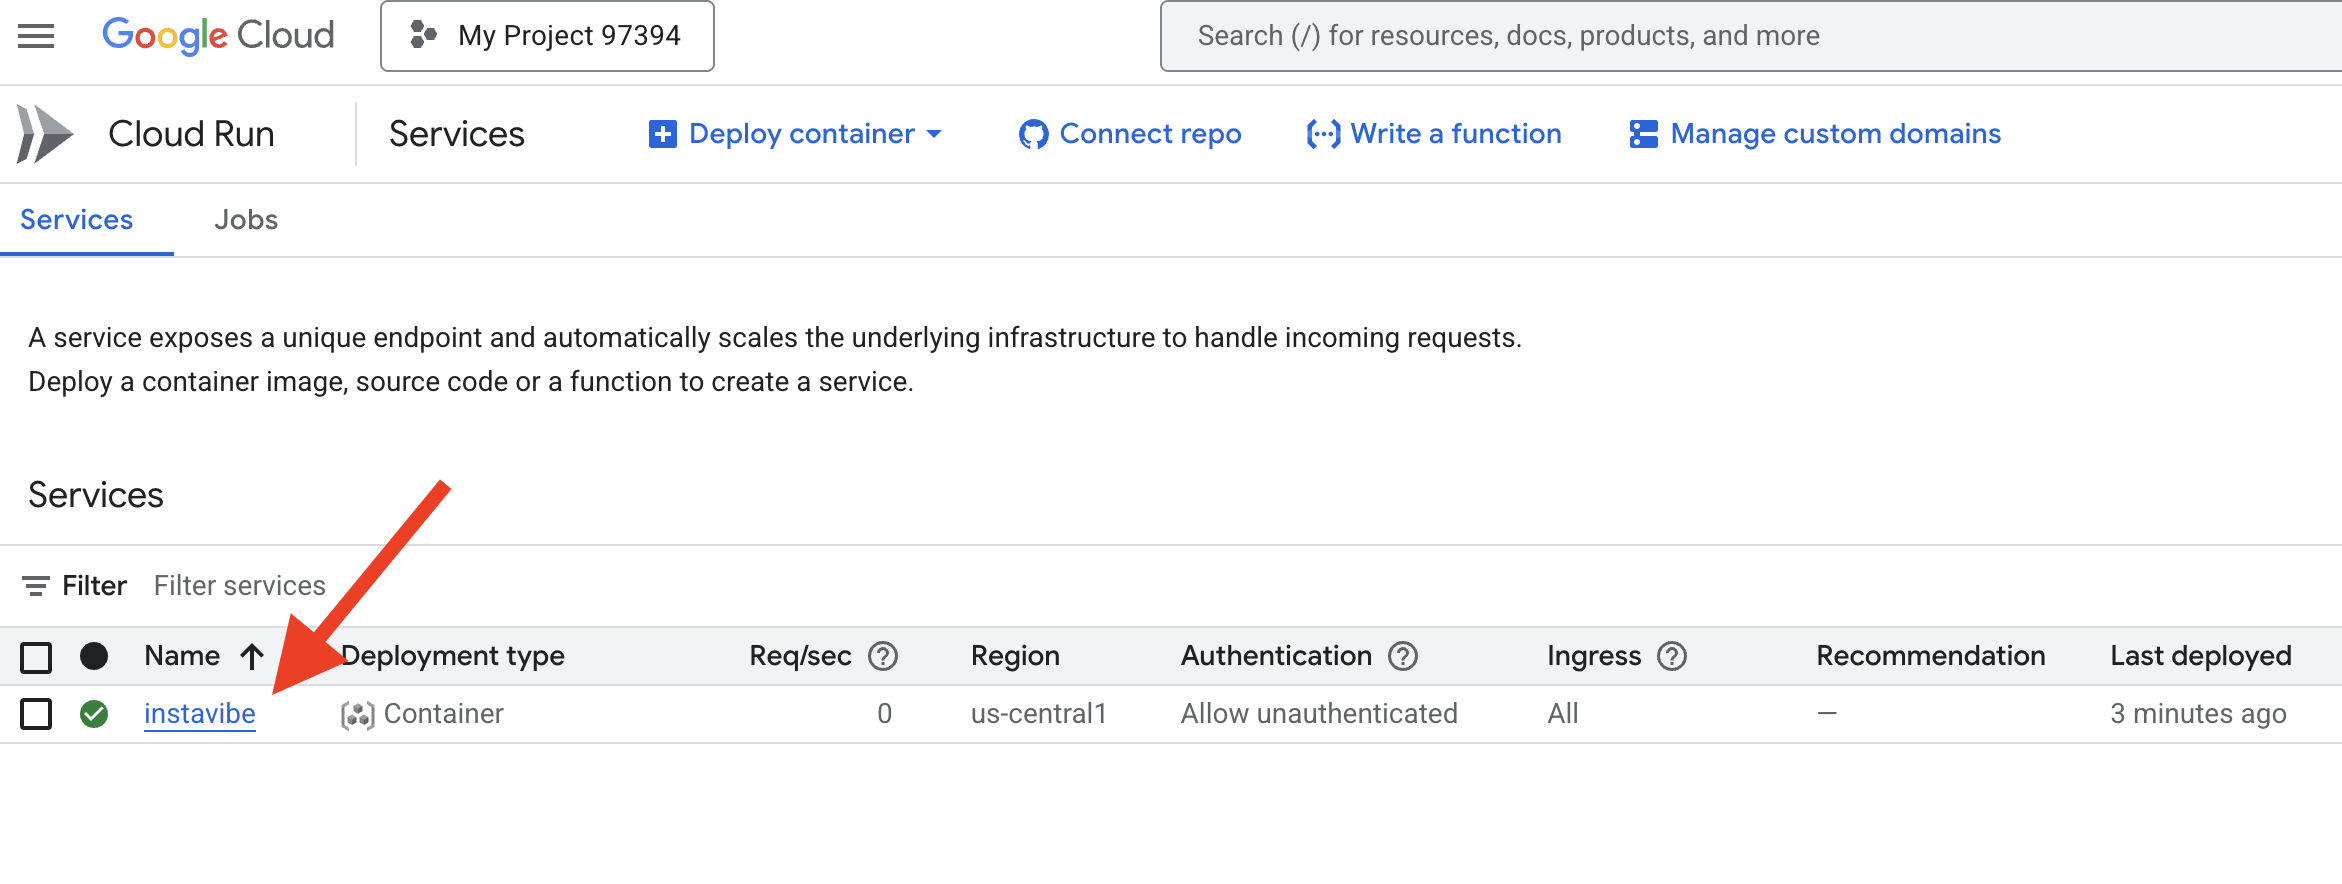This screenshot has height=884, width=2342.
Task: Toggle the select-all services checkbox
Action: click(x=36, y=657)
